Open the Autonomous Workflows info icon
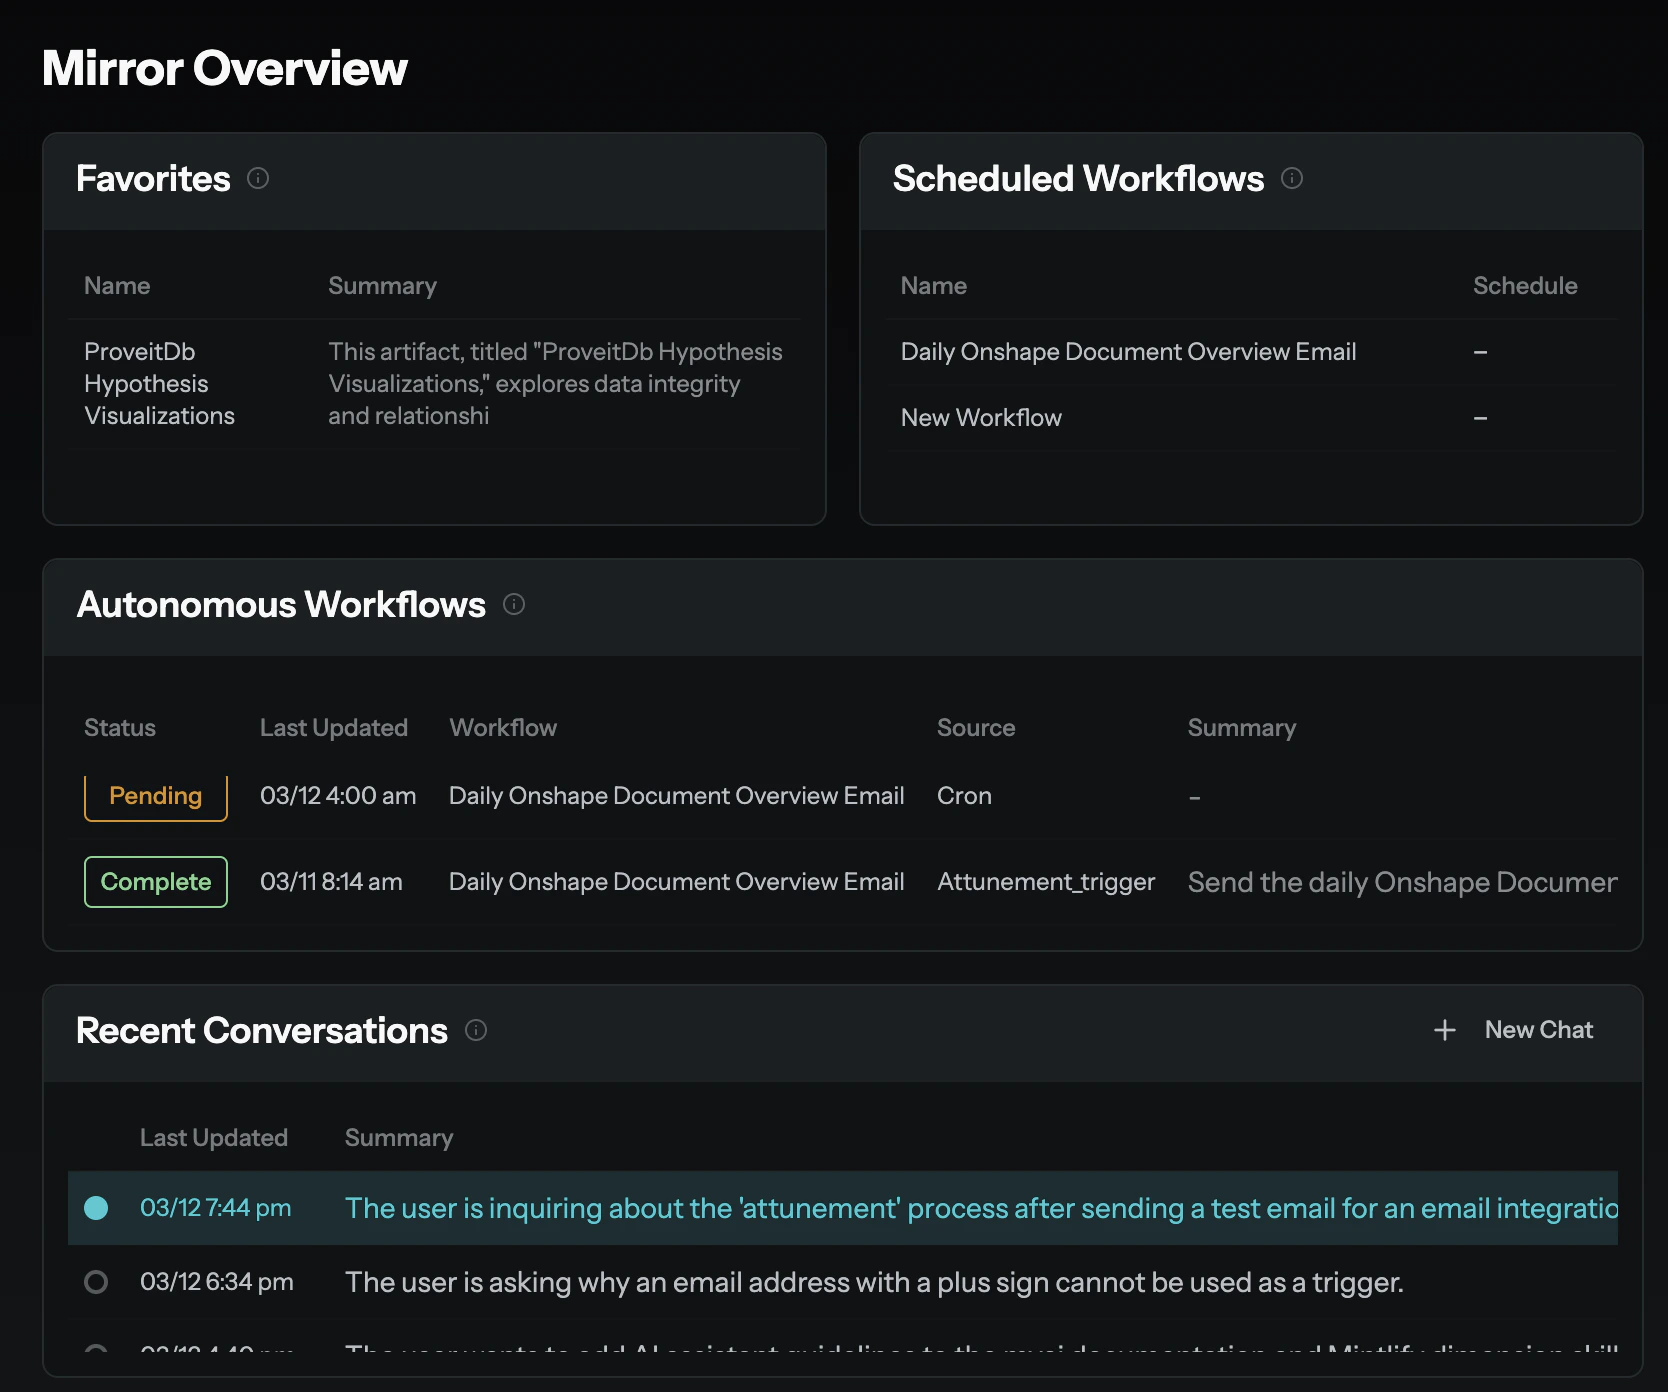This screenshot has width=1668, height=1392. click(514, 604)
